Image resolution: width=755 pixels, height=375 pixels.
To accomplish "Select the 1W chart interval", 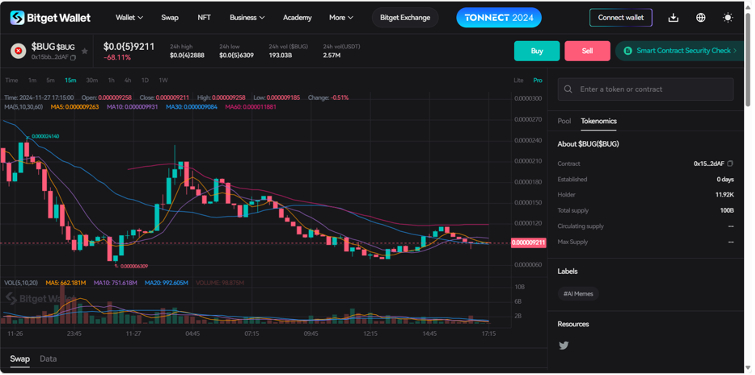I will [x=163, y=80].
